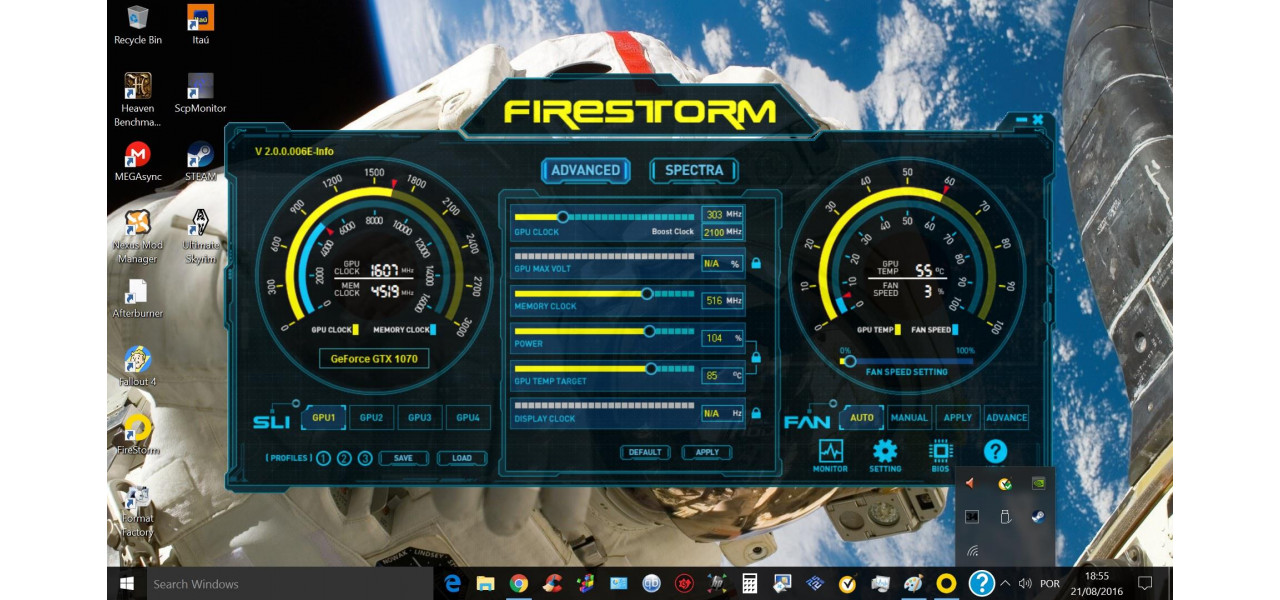Click the GPU Clock slider handle

click(x=563, y=217)
